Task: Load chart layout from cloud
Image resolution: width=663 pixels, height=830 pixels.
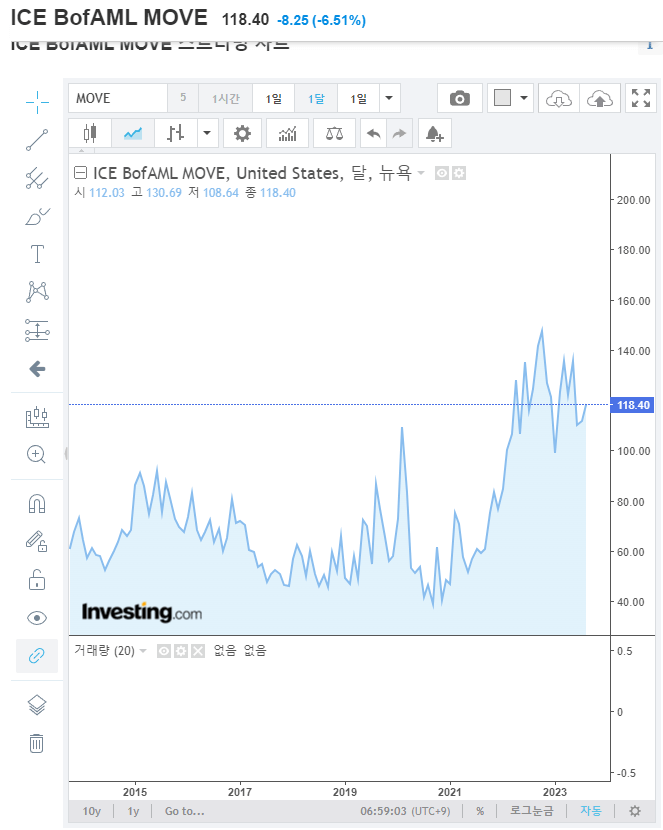Action: (x=559, y=98)
